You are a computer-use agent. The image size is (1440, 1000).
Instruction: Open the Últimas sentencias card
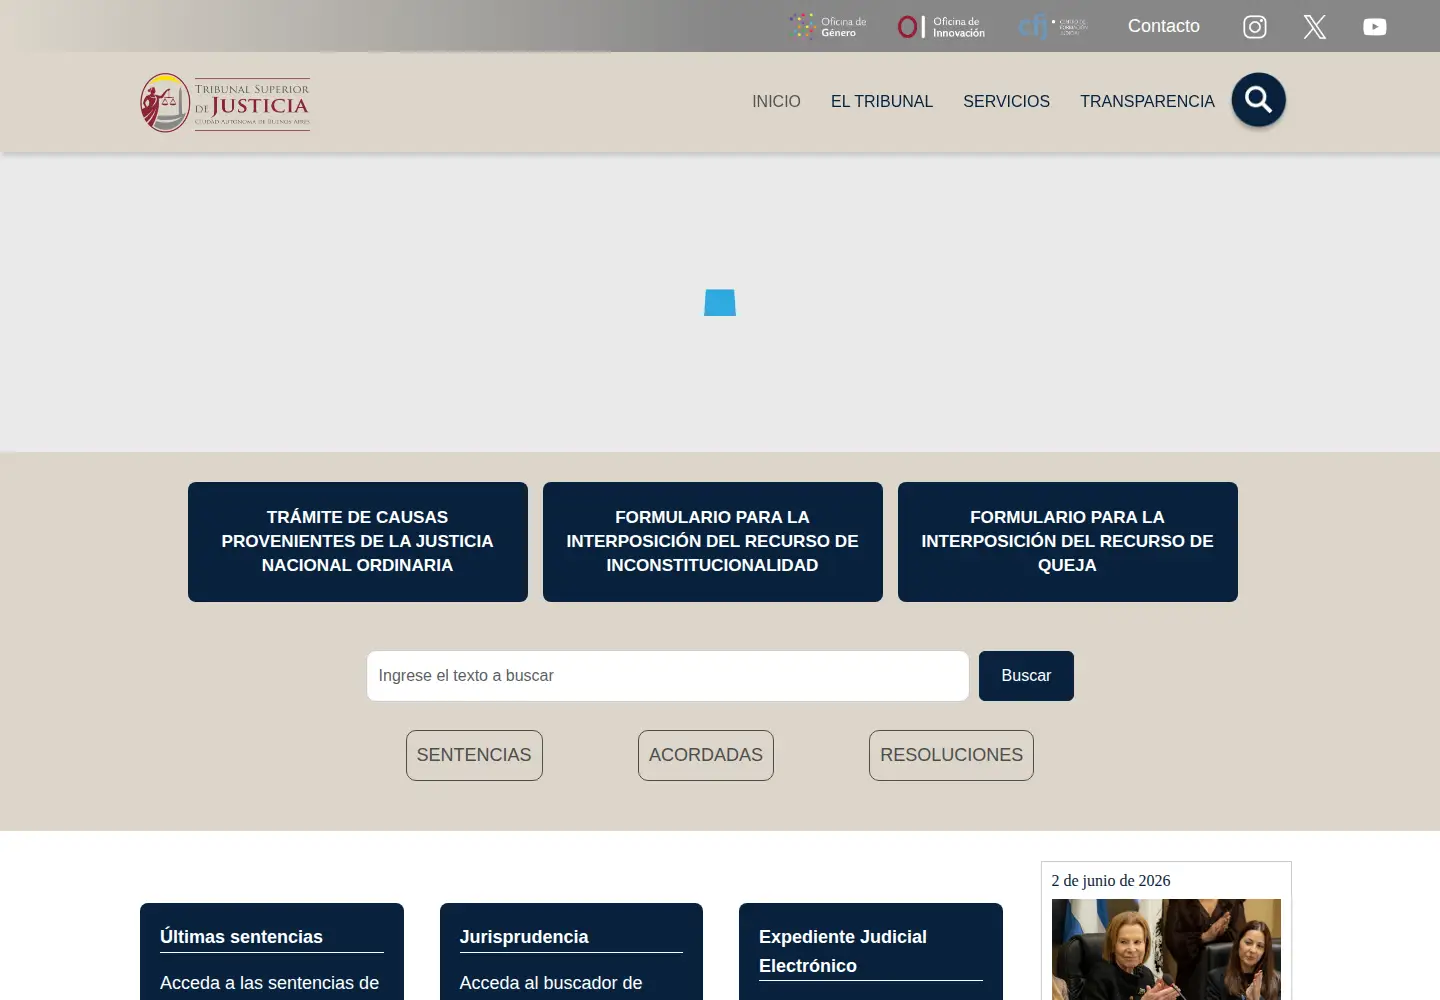tap(272, 952)
